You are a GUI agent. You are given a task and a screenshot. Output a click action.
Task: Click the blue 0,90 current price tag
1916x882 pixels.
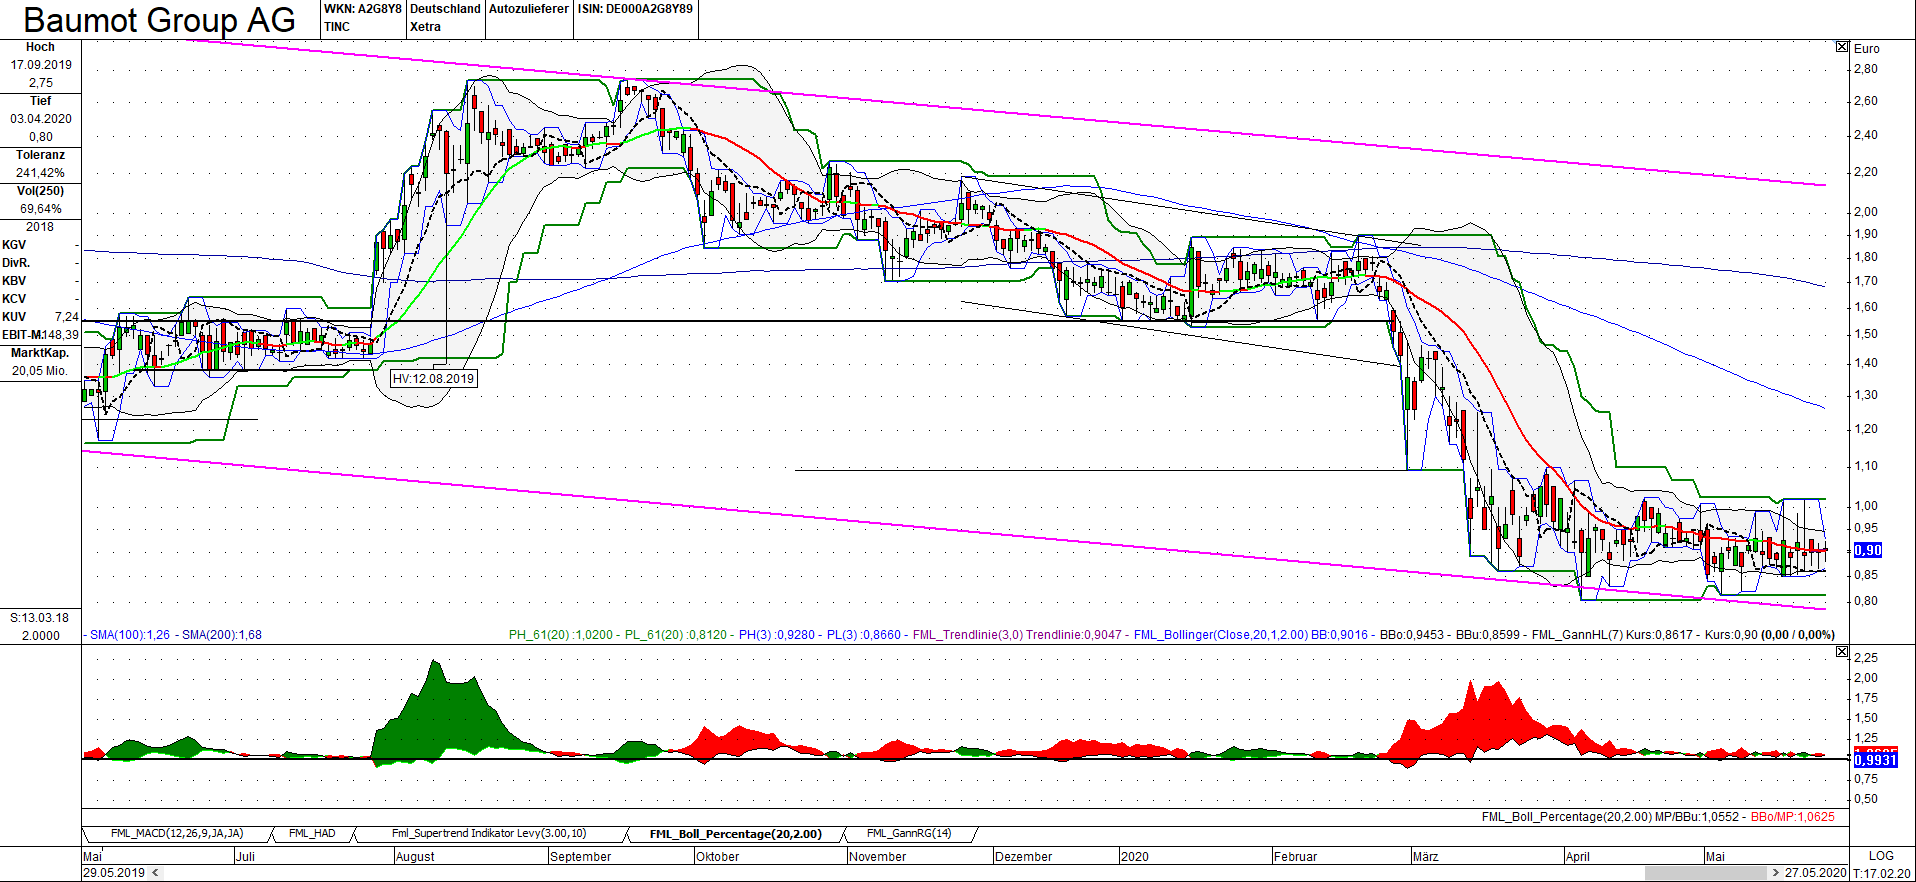click(1868, 550)
